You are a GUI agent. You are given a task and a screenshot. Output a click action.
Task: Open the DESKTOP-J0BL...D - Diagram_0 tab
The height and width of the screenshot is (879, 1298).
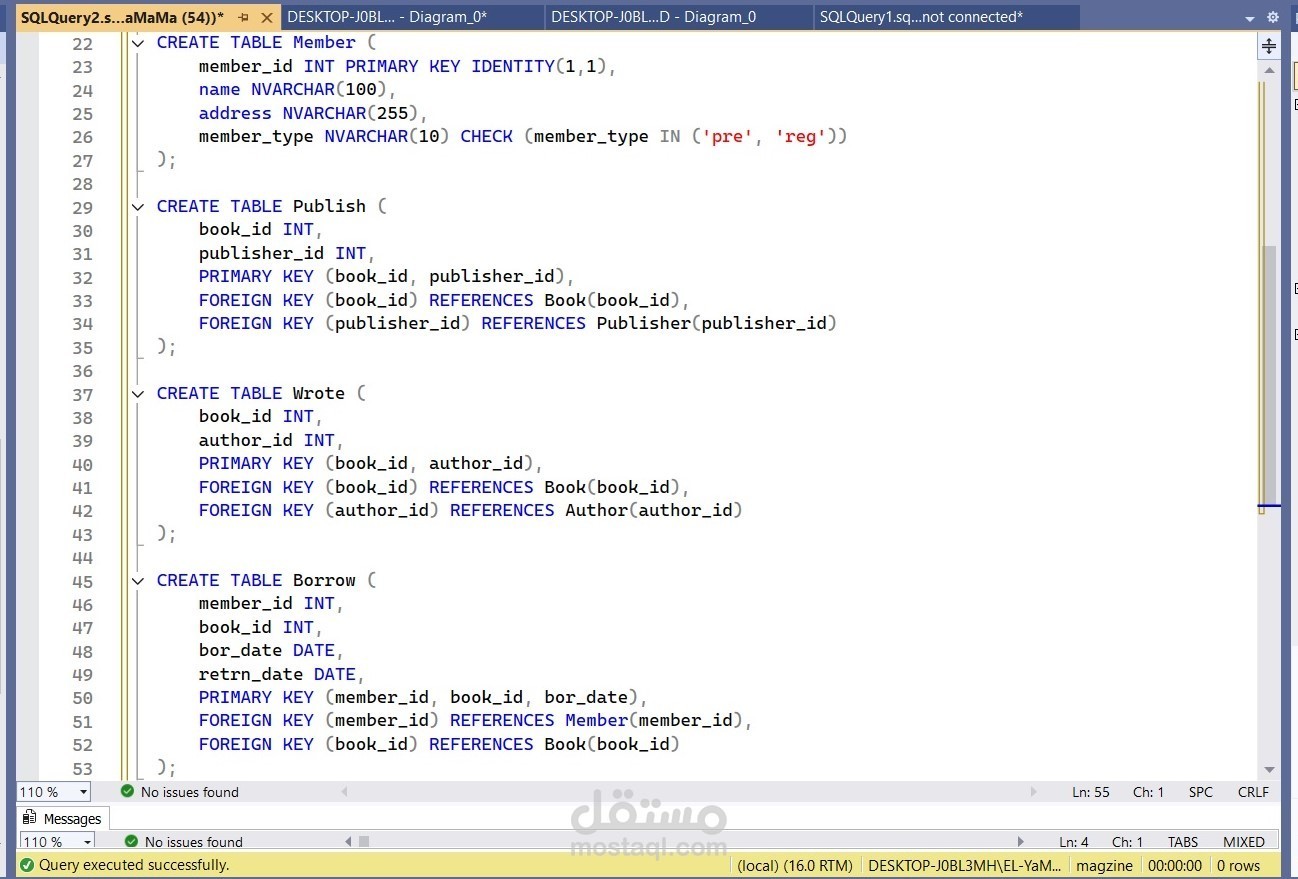tap(678, 17)
